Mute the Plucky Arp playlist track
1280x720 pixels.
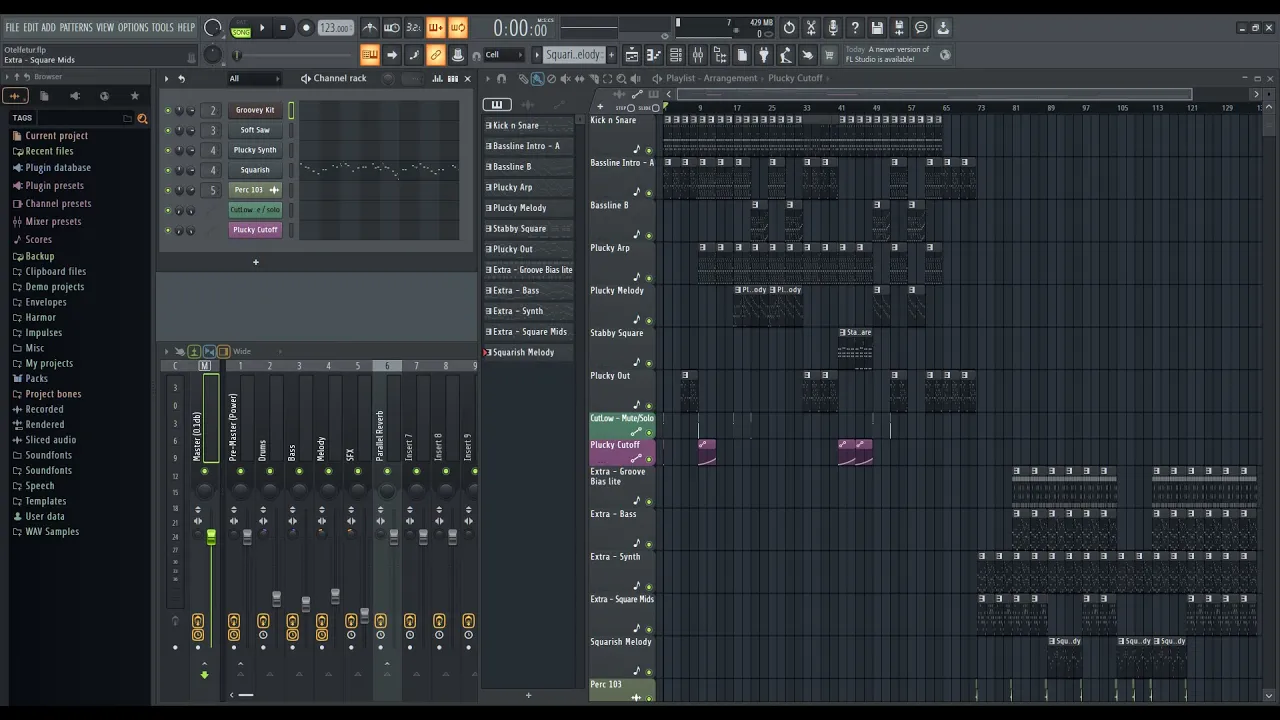[x=649, y=278]
